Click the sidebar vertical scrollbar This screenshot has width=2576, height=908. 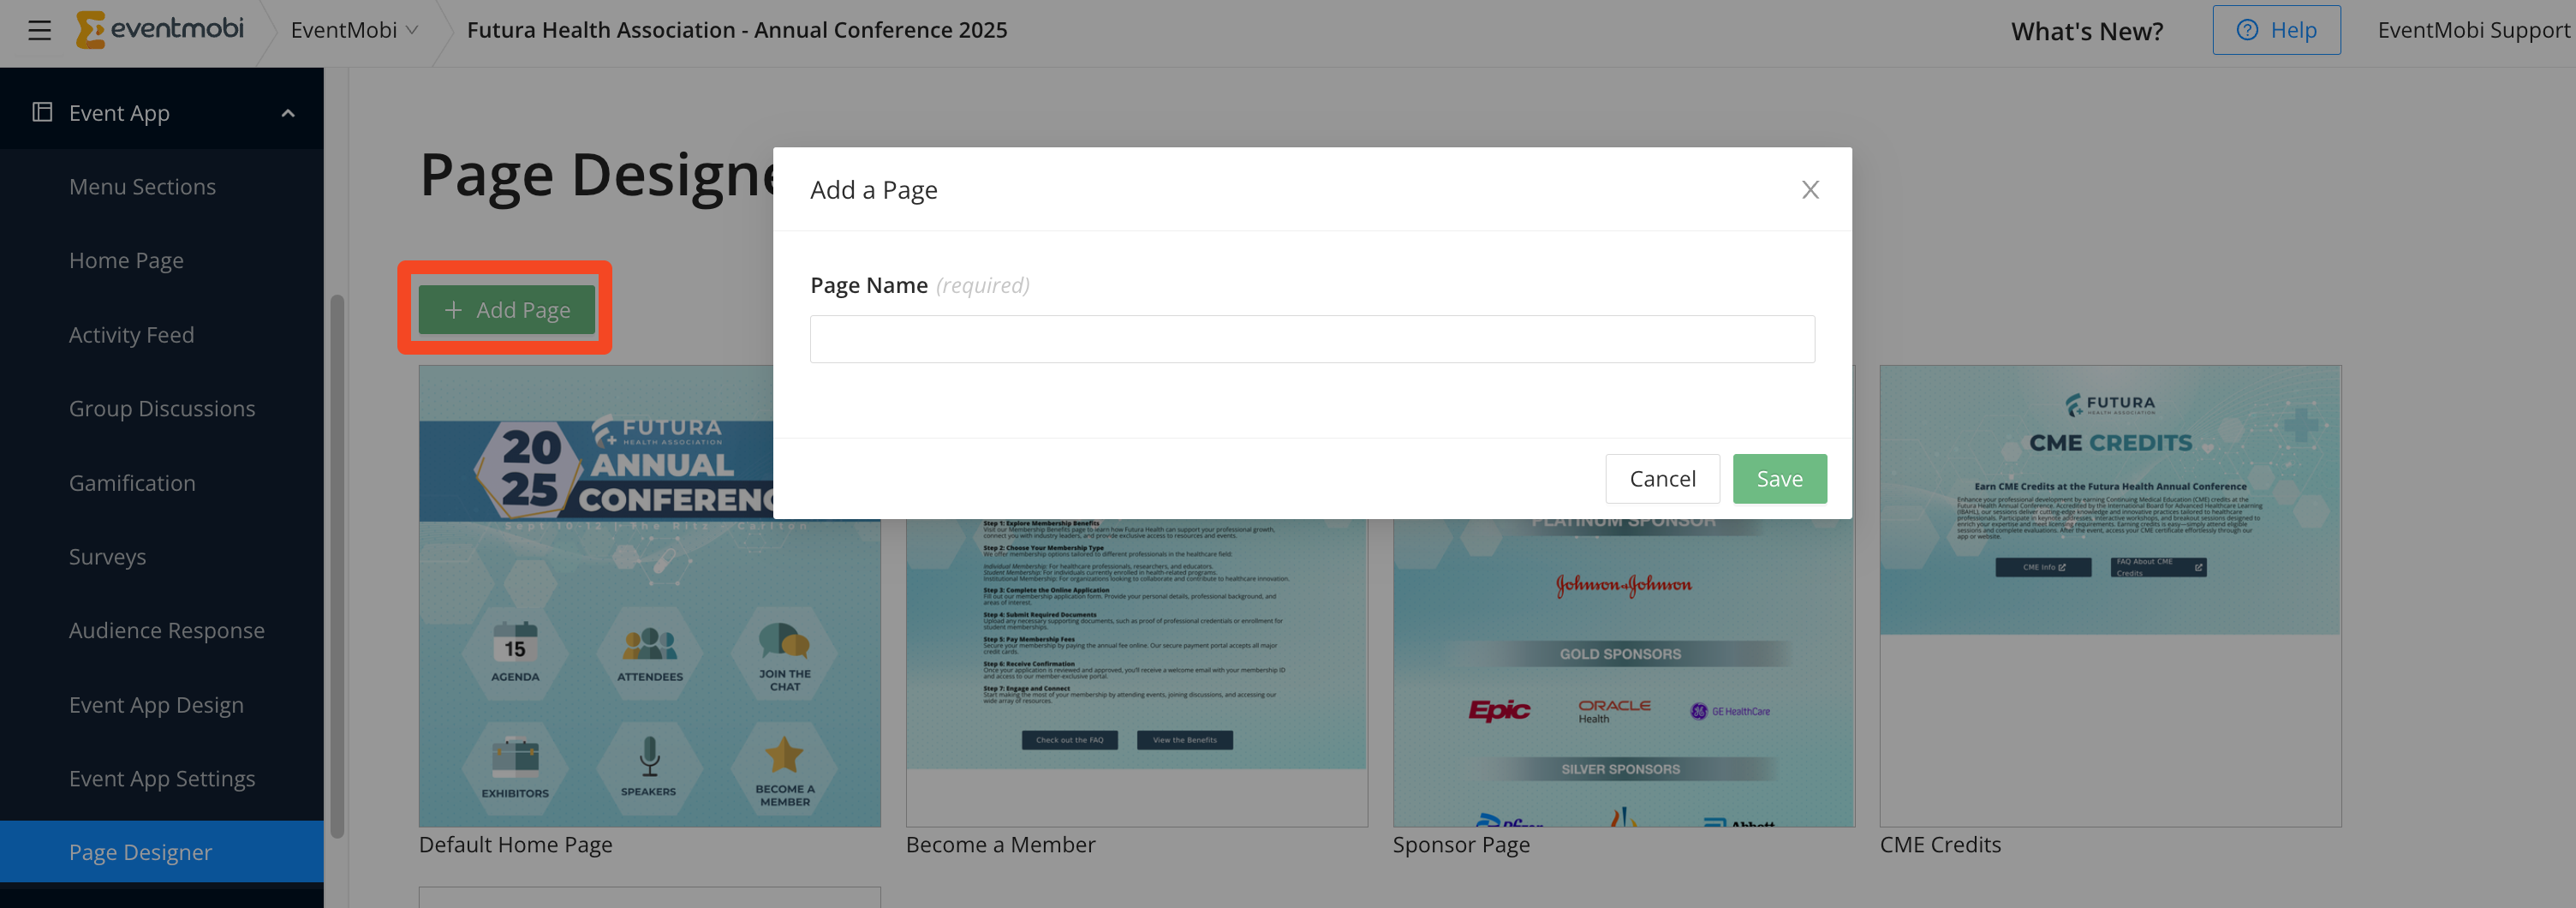[x=337, y=565]
